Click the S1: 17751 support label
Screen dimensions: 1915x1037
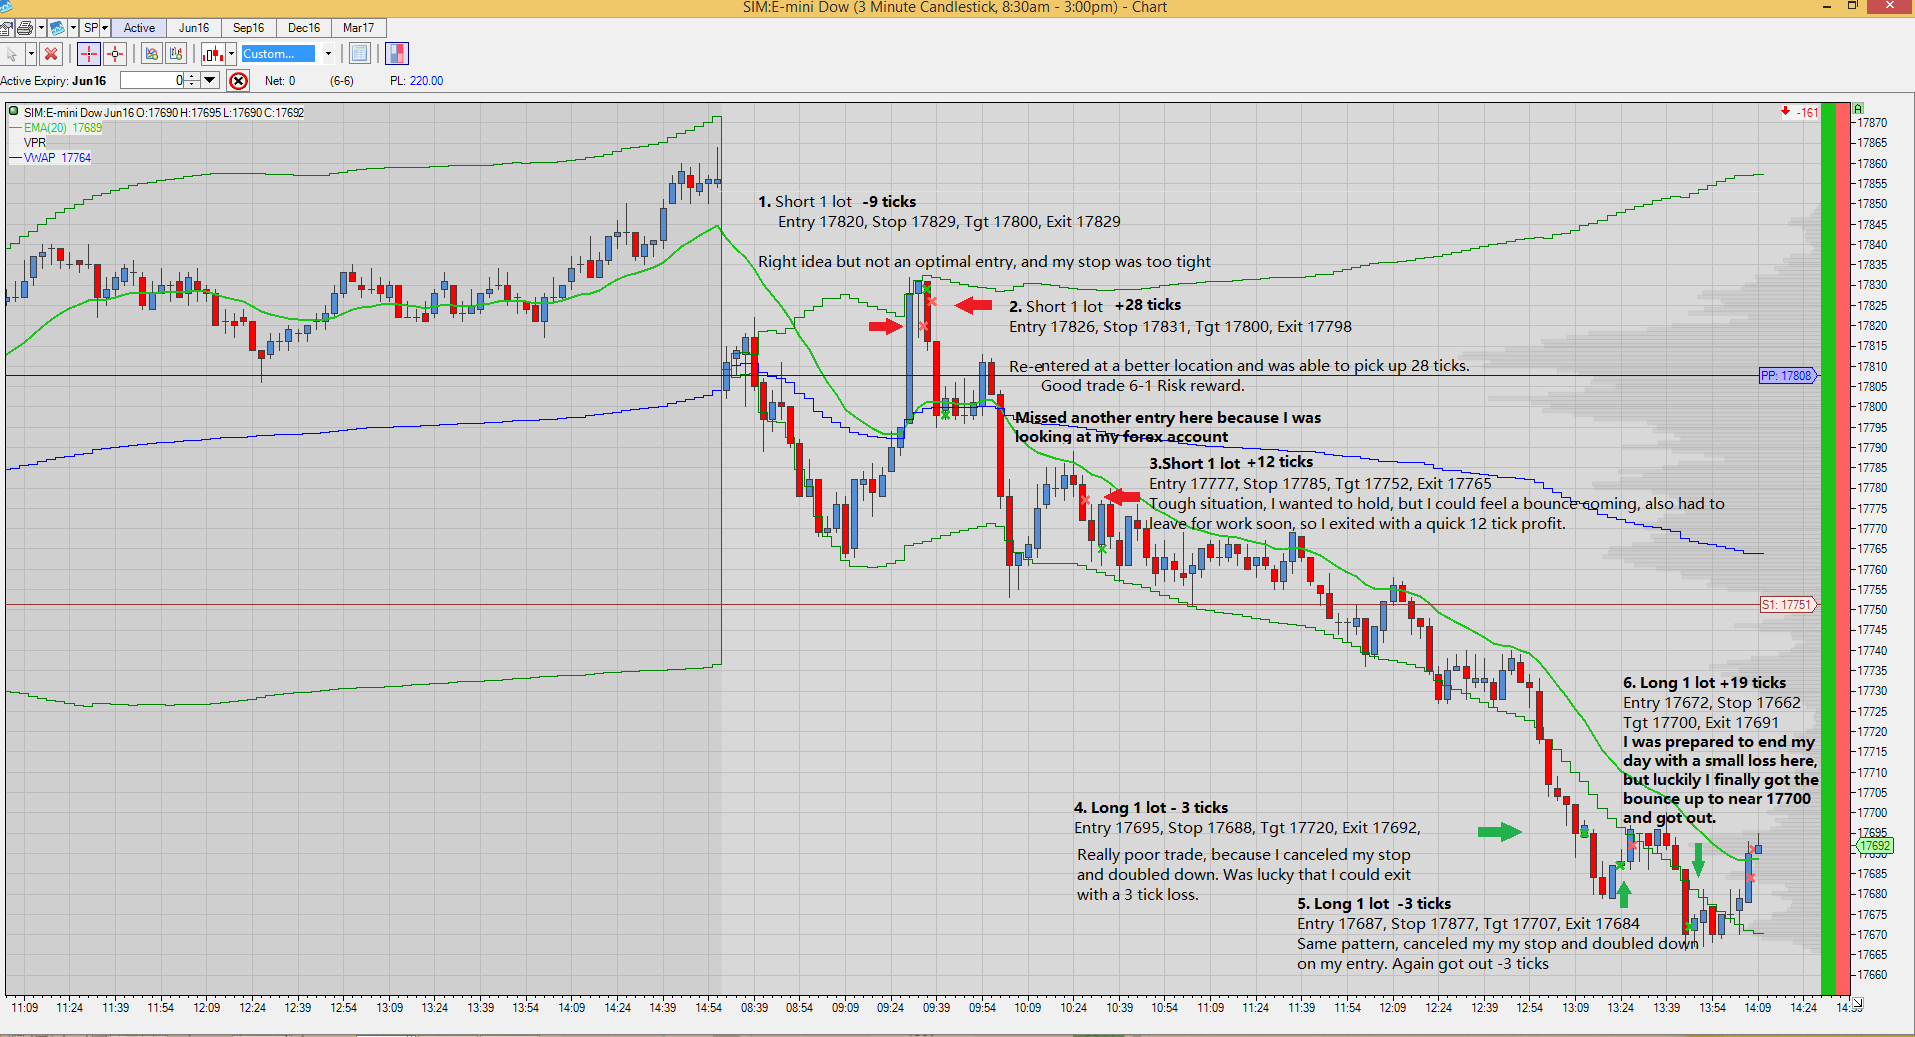tap(1787, 605)
